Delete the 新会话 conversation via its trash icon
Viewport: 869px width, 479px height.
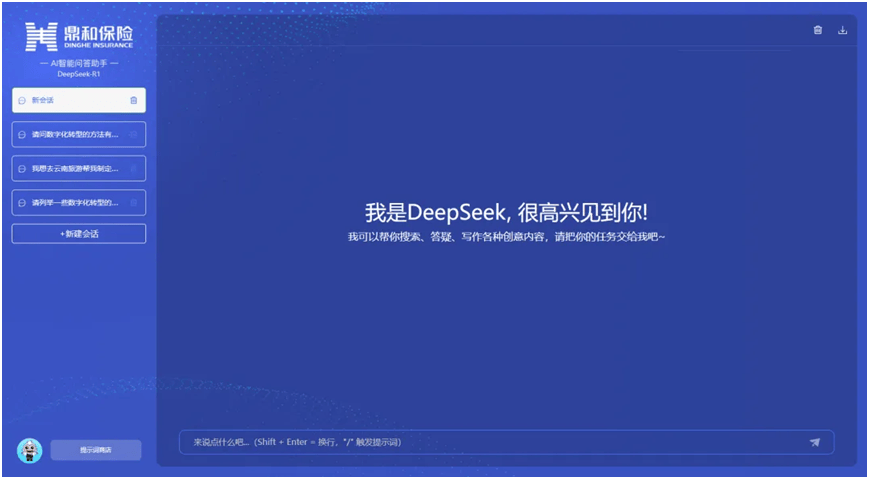click(134, 100)
